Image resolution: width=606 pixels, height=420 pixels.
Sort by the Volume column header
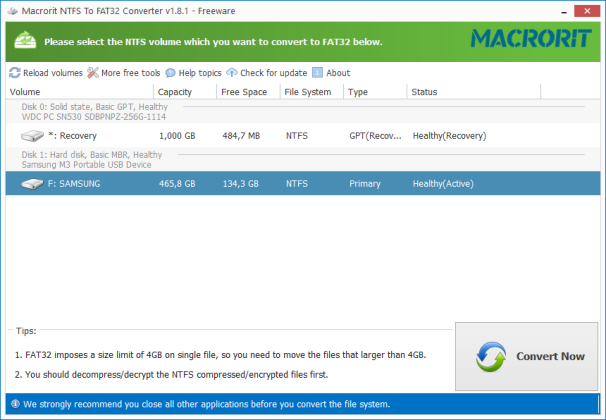tap(79, 92)
